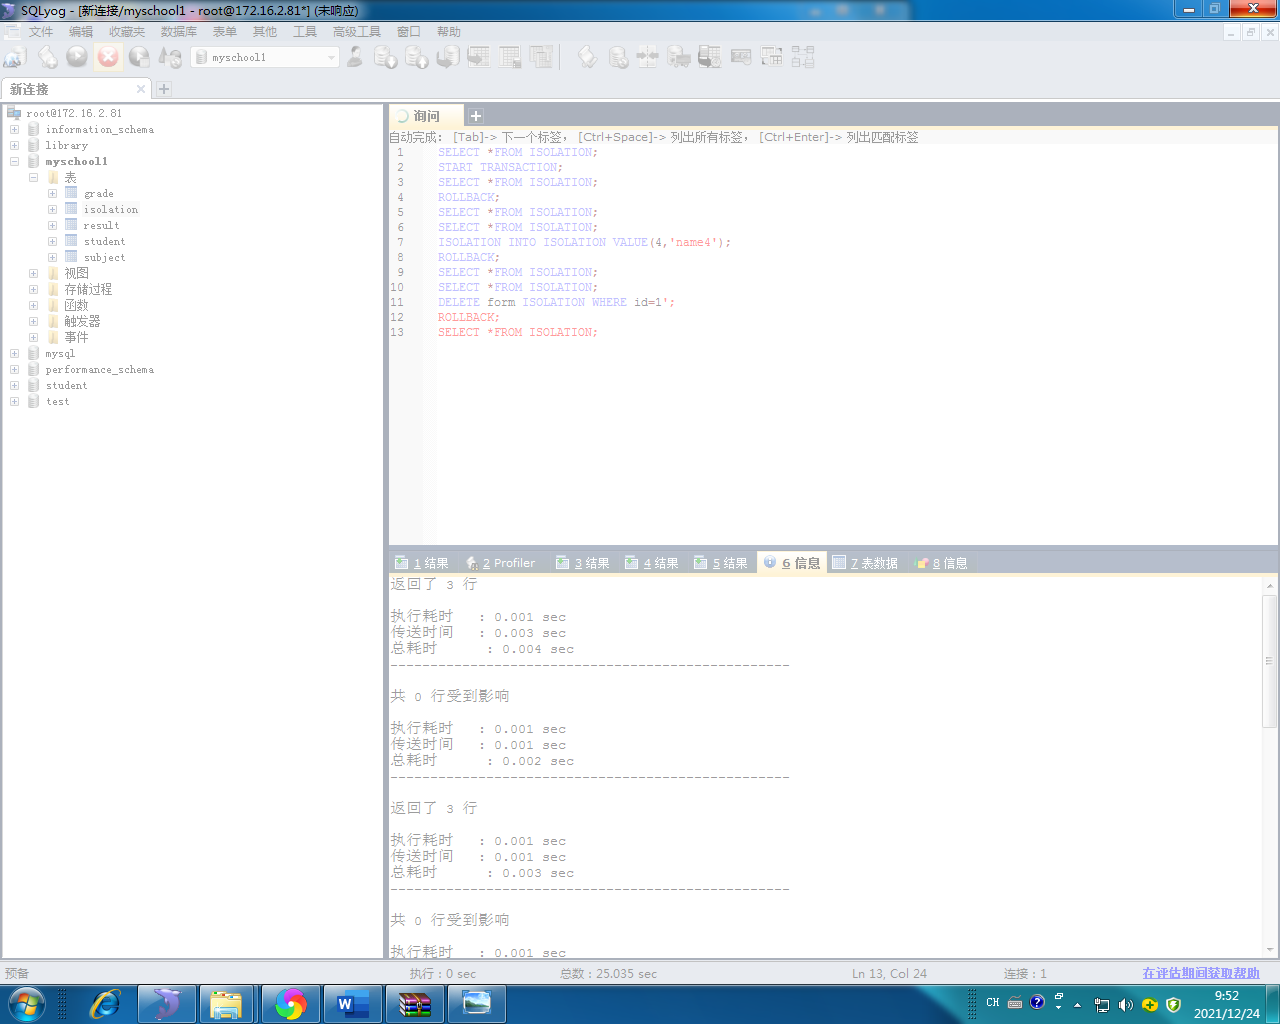The image size is (1280, 1024).
Task: Click the database import down-arrow icon
Action: [386, 57]
